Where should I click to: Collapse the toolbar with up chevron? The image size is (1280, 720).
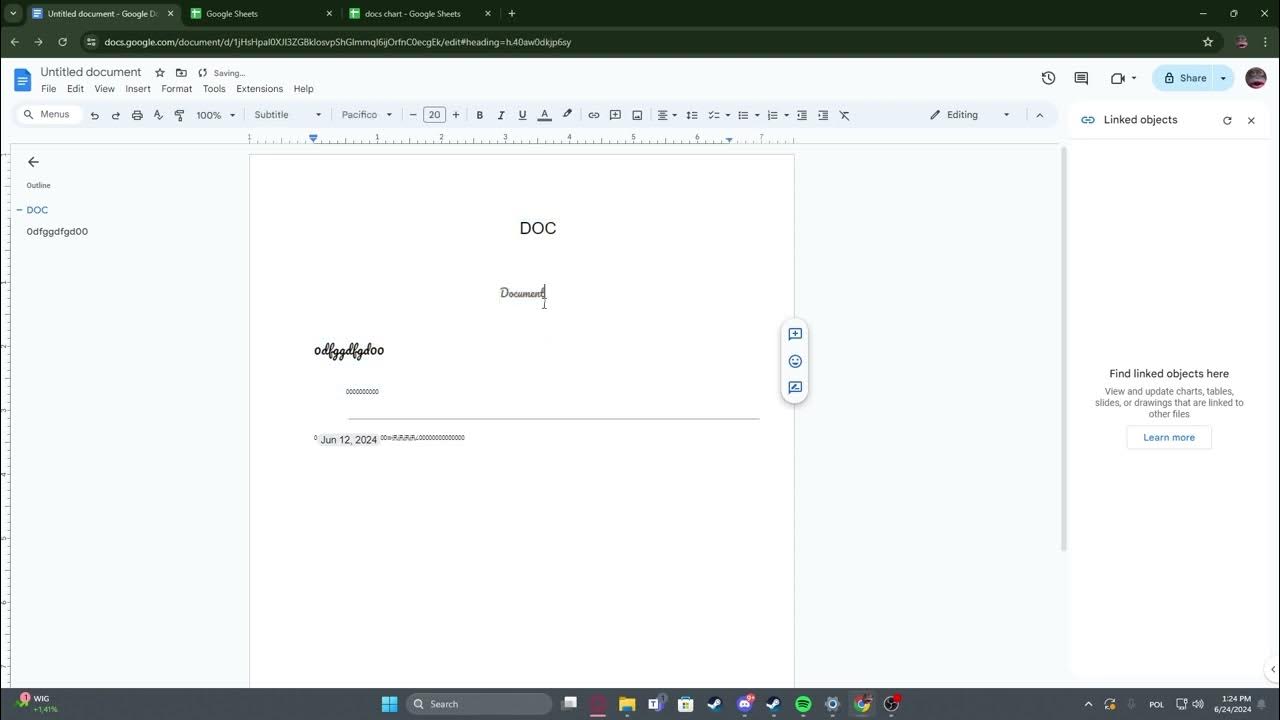(x=1039, y=115)
